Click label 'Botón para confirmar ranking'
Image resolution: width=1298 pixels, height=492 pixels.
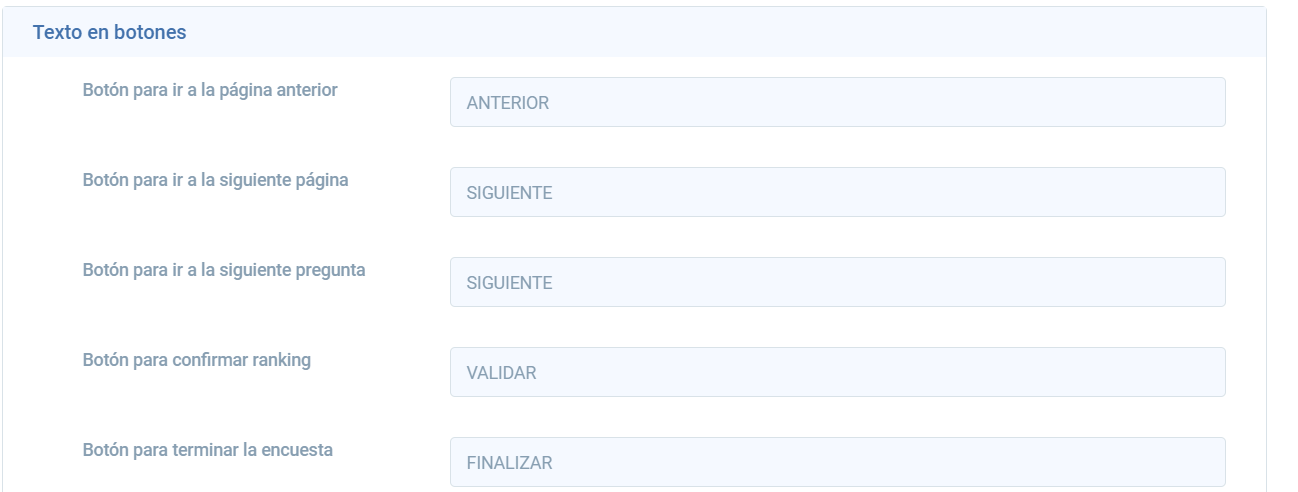(196, 360)
